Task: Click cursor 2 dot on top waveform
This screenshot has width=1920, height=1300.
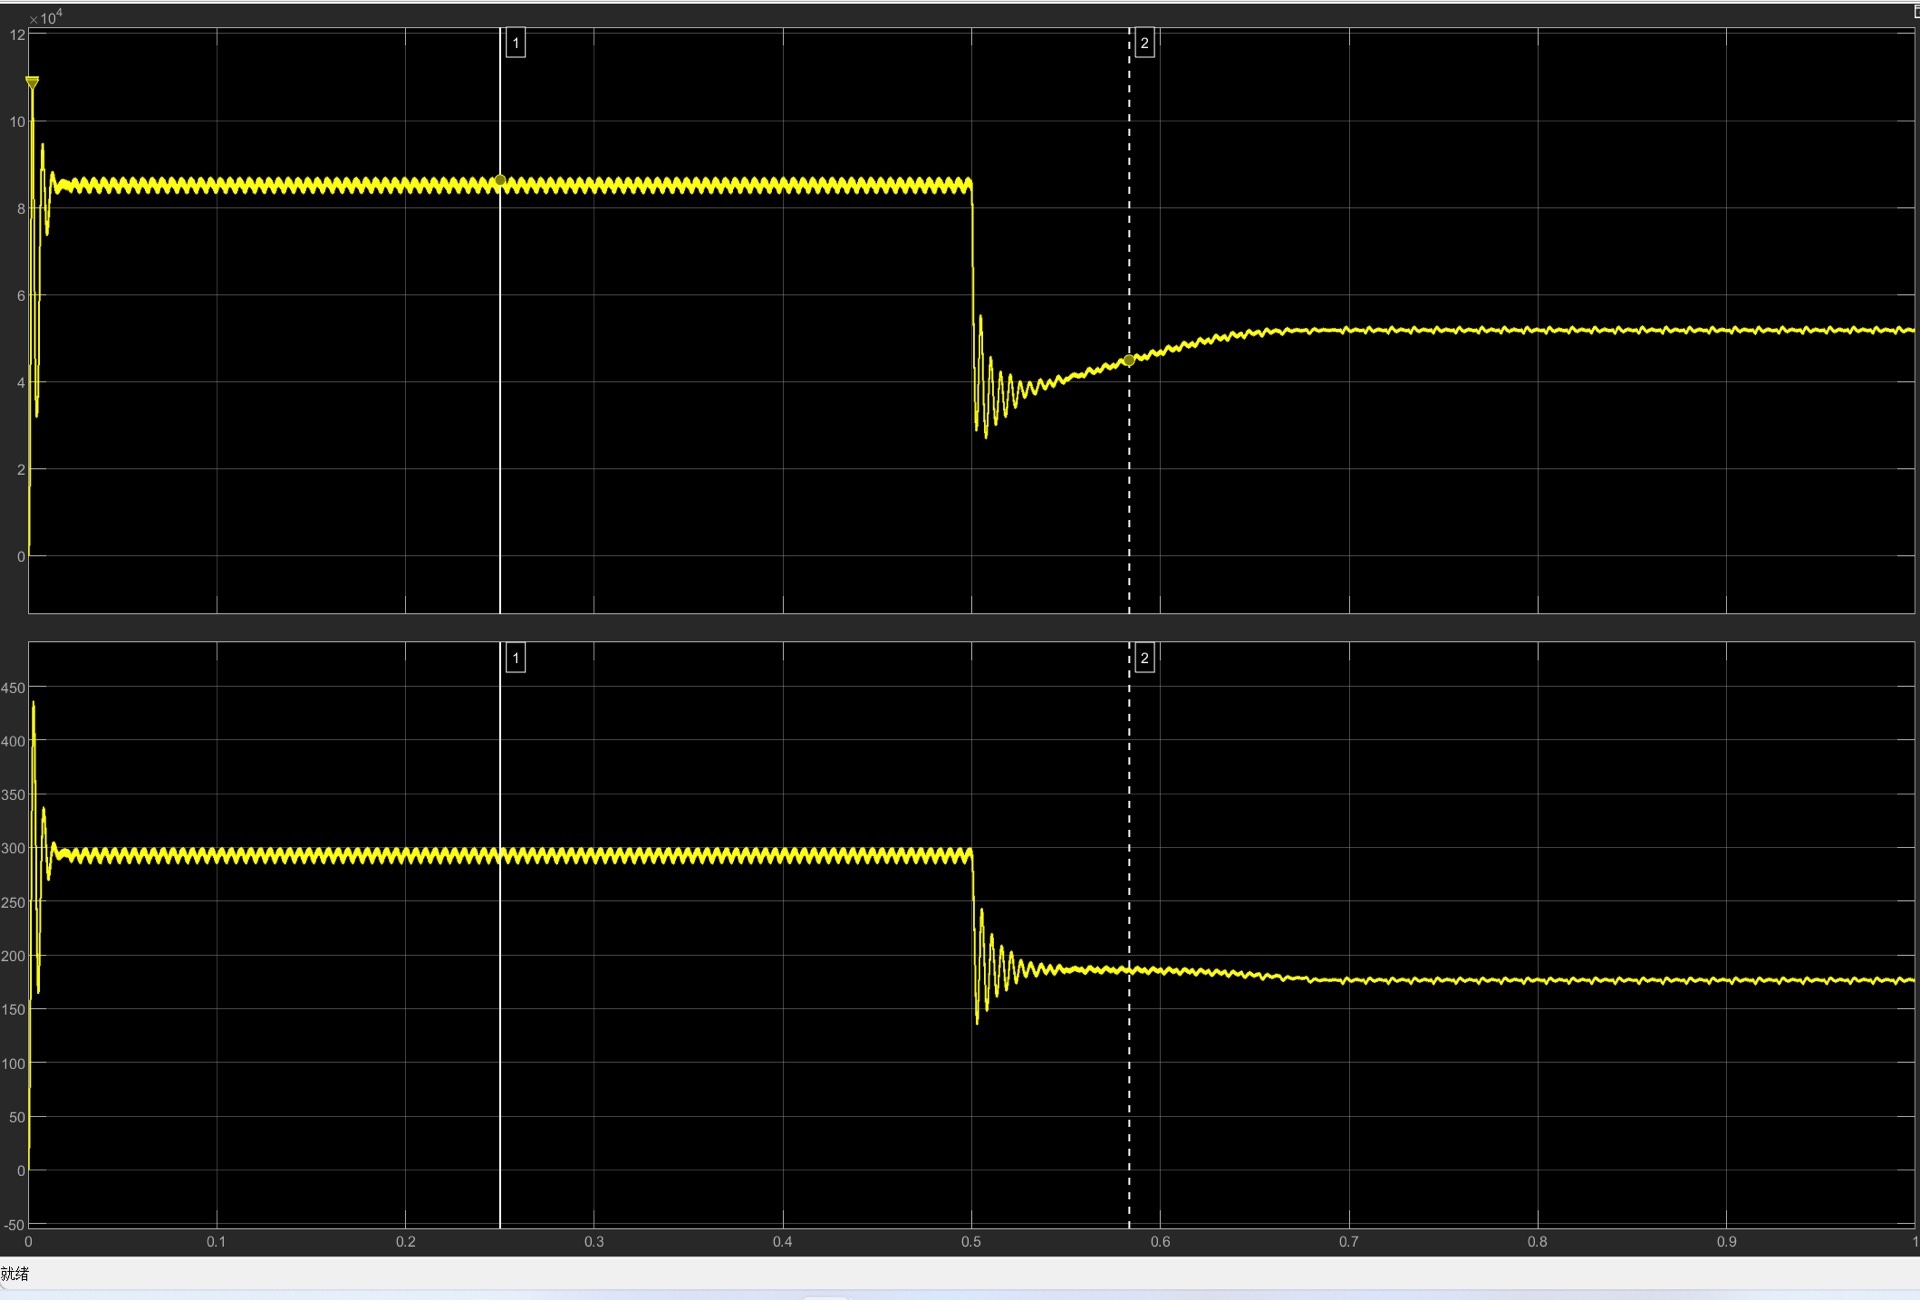Action: coord(1129,360)
